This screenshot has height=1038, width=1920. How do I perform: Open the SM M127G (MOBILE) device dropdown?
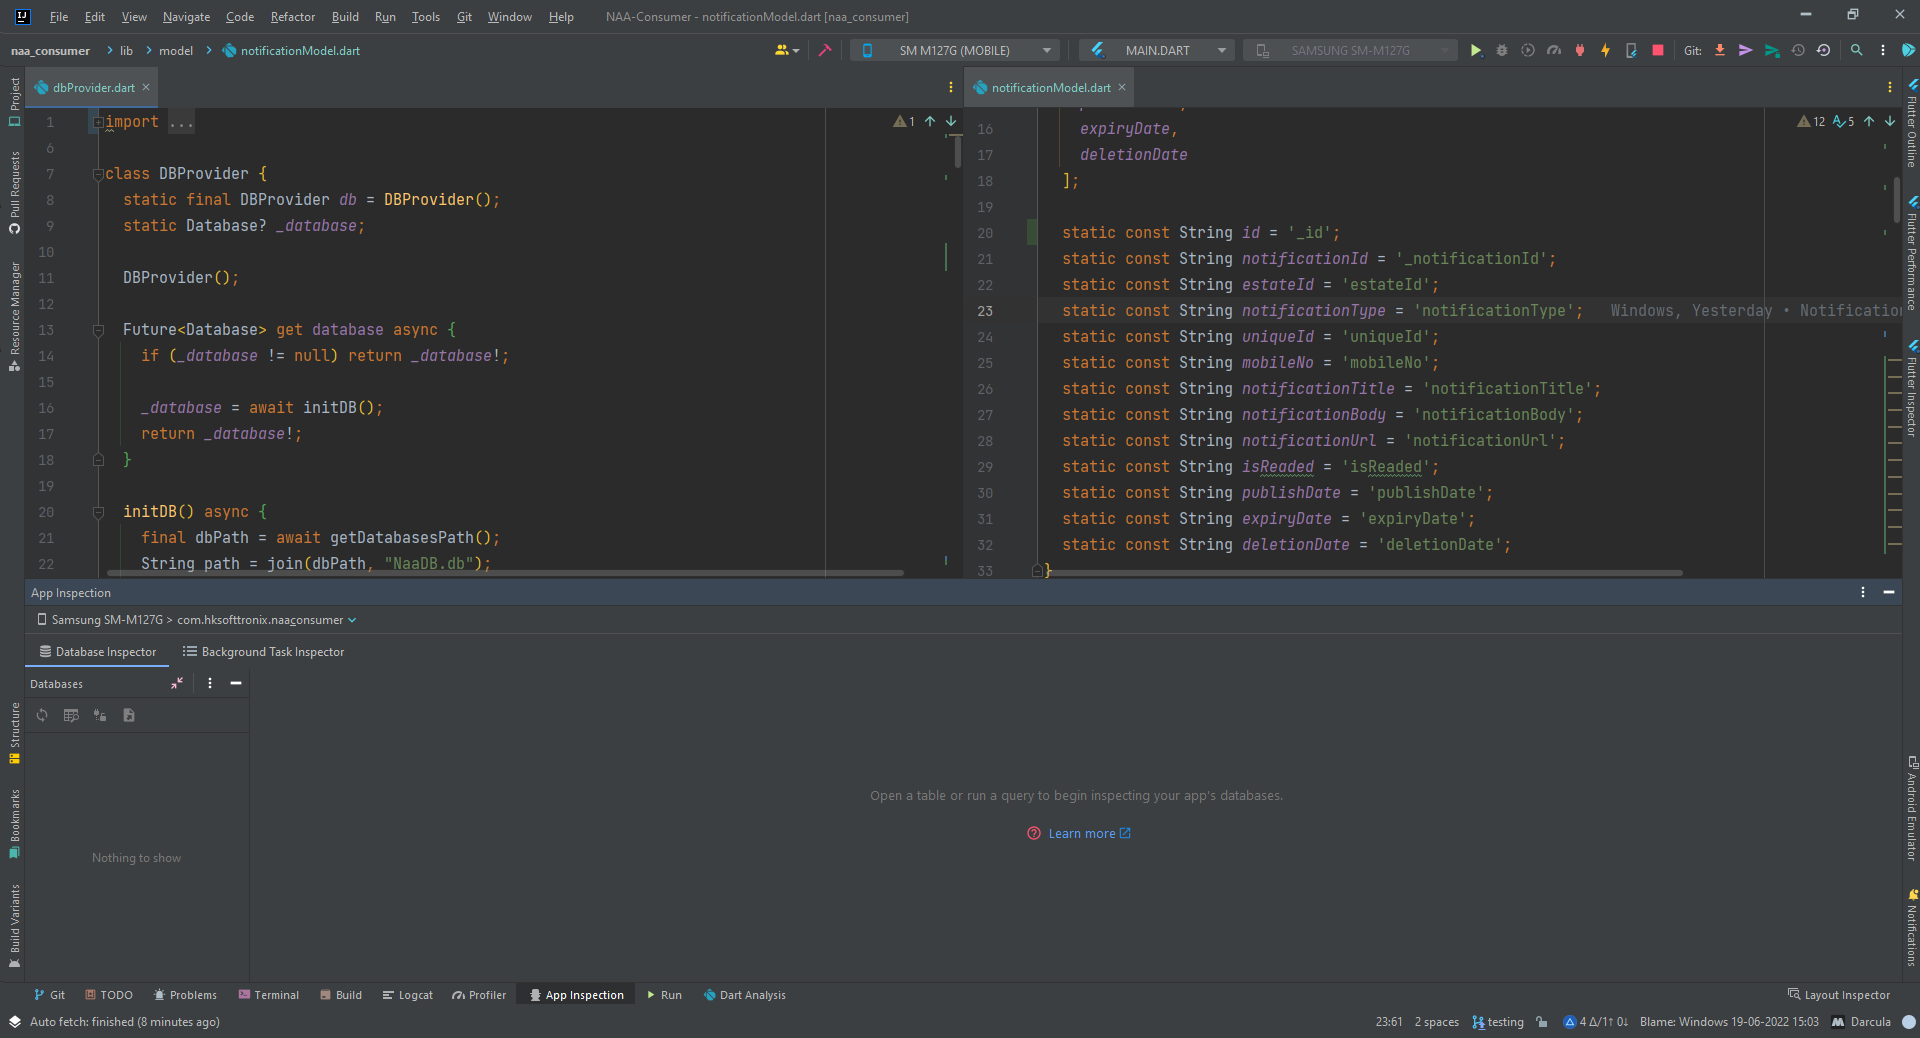click(955, 51)
